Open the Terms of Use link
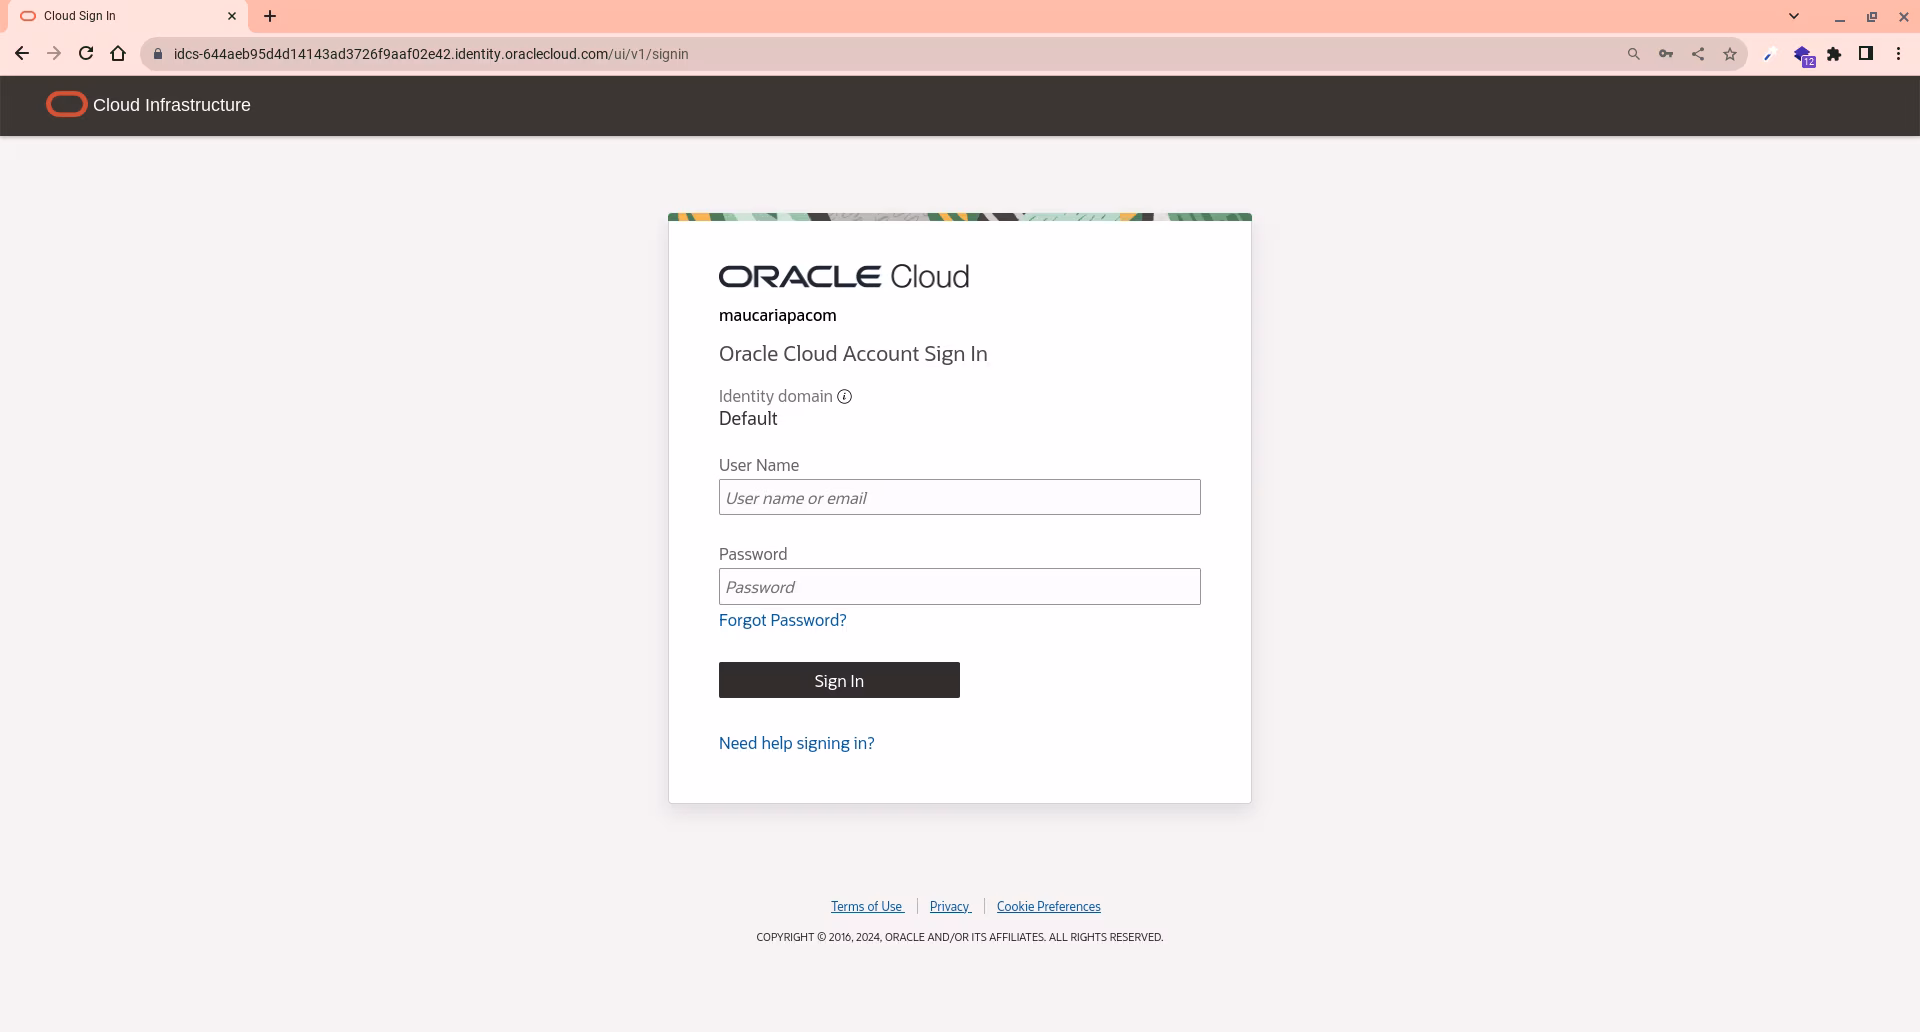This screenshot has width=1920, height=1032. pyautogui.click(x=866, y=906)
